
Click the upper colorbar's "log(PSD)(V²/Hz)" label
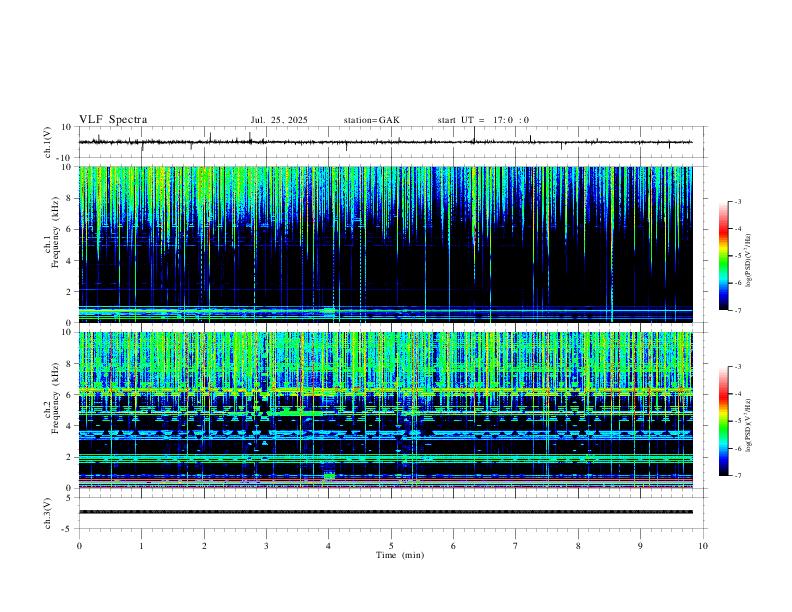tap(748, 261)
